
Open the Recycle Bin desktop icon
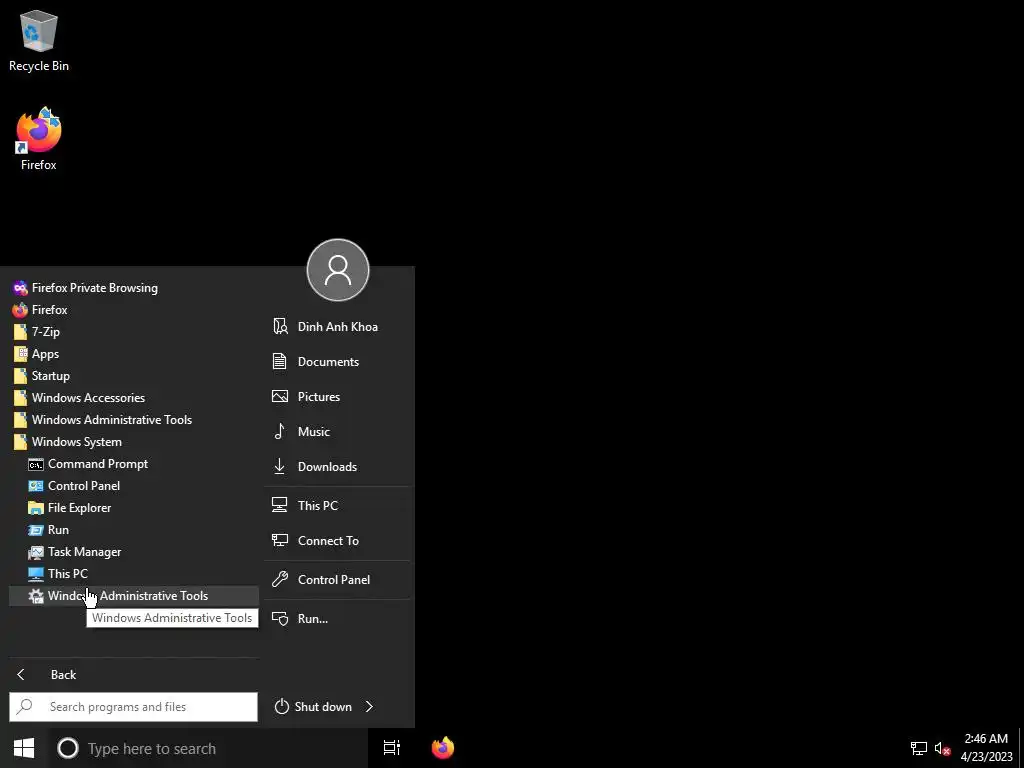point(39,40)
